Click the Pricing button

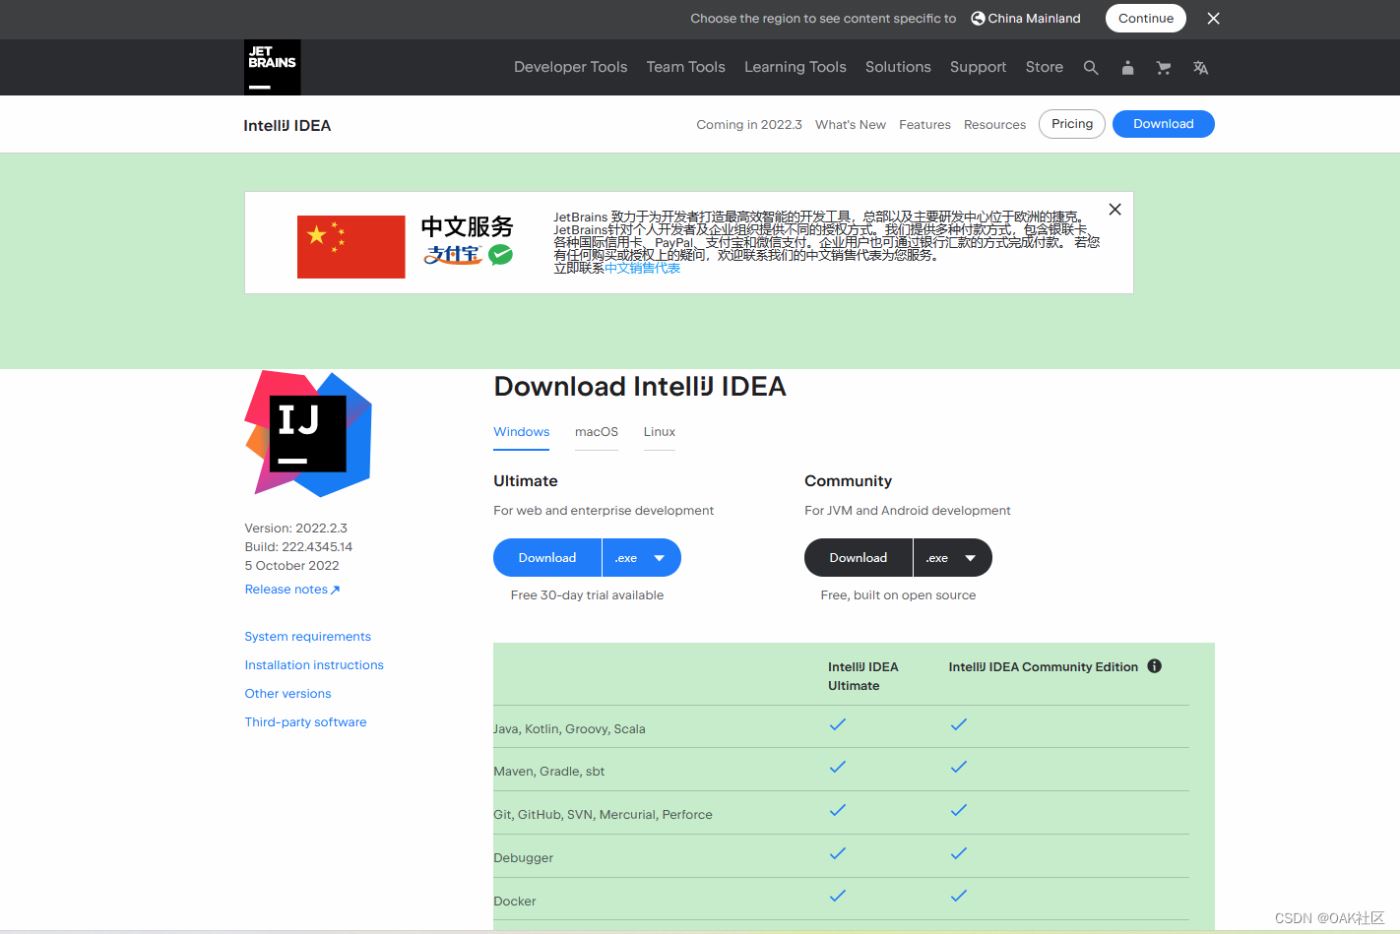[x=1072, y=124]
